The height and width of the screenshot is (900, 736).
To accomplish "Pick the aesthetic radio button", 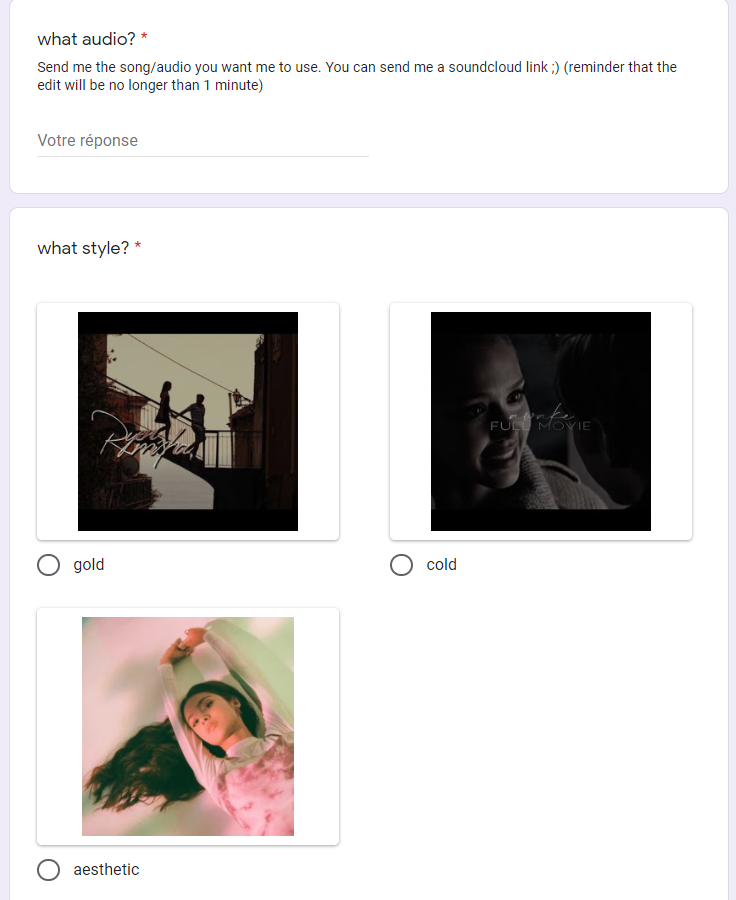I will pyautogui.click(x=49, y=870).
